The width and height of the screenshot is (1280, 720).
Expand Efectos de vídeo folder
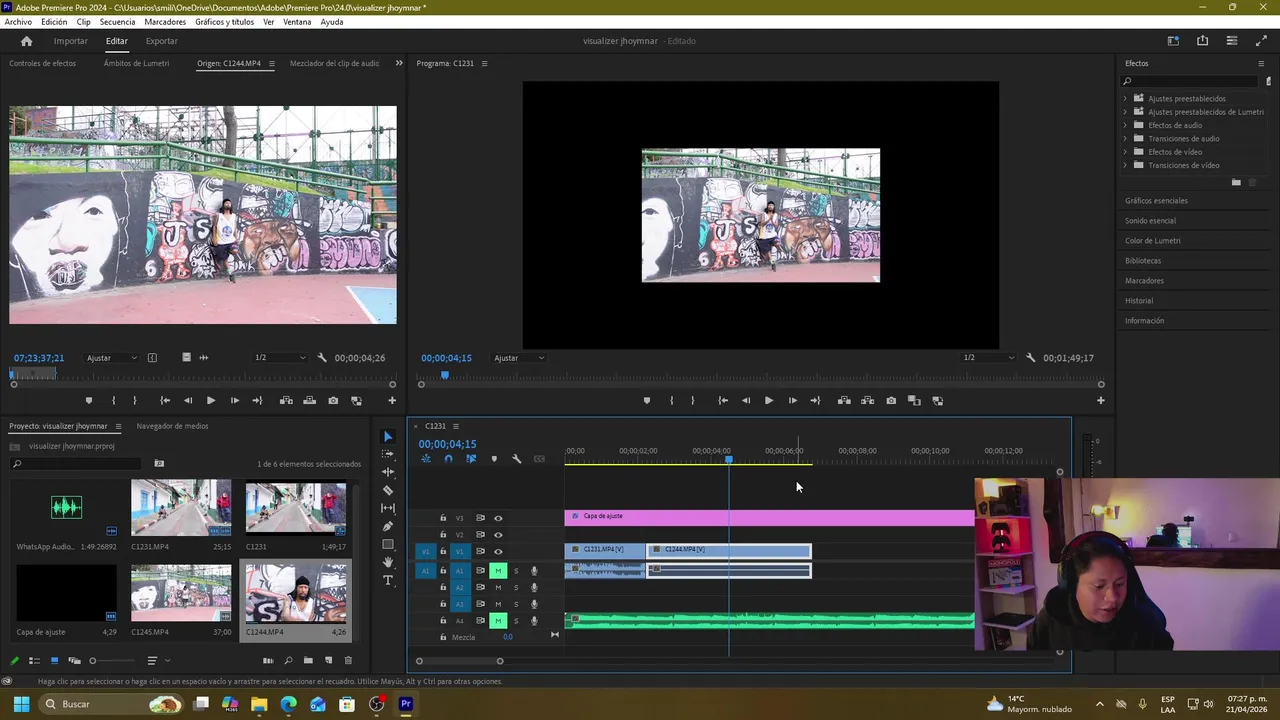[x=1125, y=152]
